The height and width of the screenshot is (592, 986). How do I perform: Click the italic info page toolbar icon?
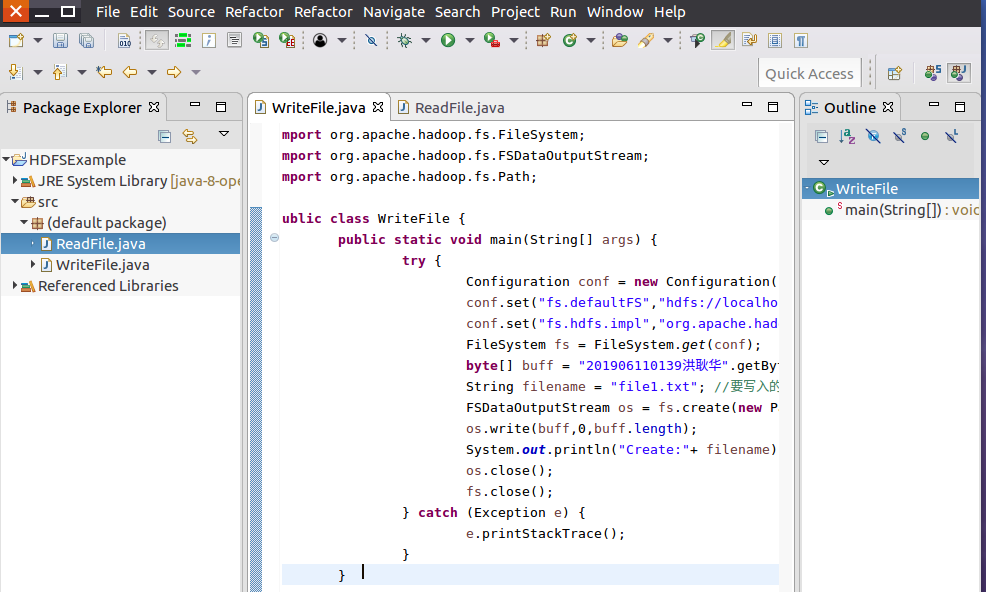209,41
